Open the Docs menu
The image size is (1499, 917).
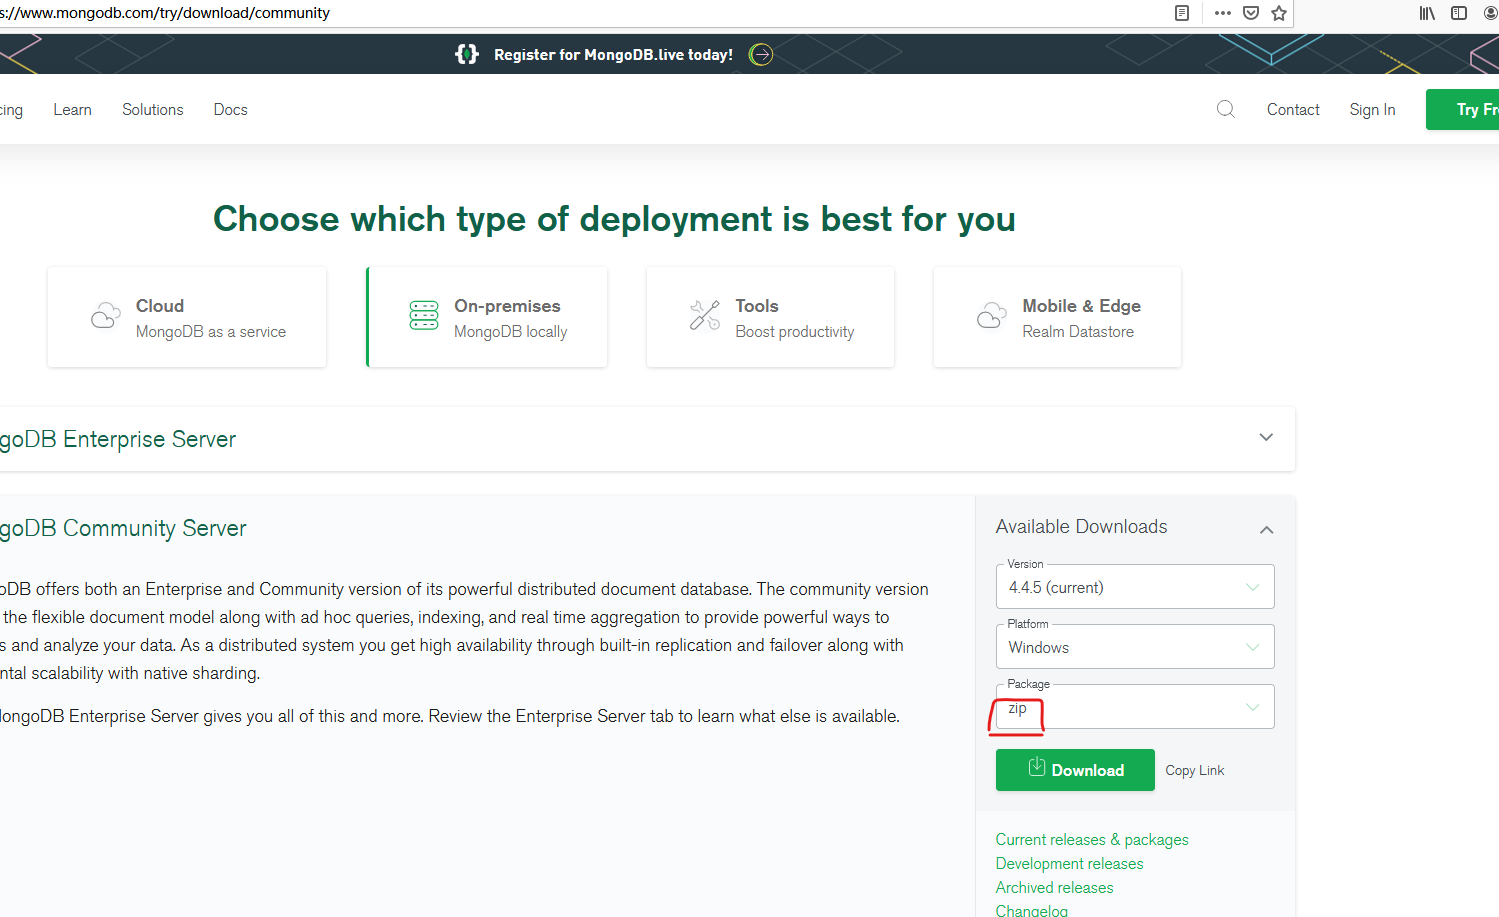(x=230, y=110)
